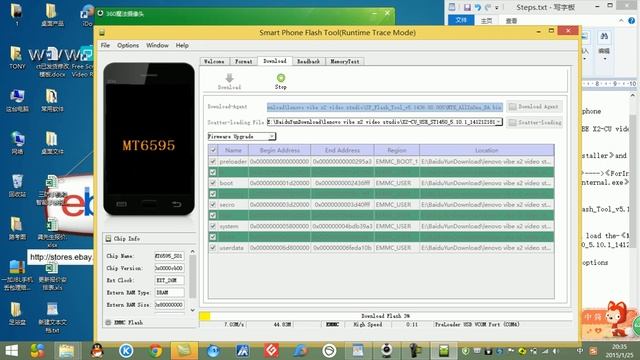Click the Chip Name value field
Image resolution: width=640 pixels, height=360 pixels.
pyautogui.click(x=169, y=256)
